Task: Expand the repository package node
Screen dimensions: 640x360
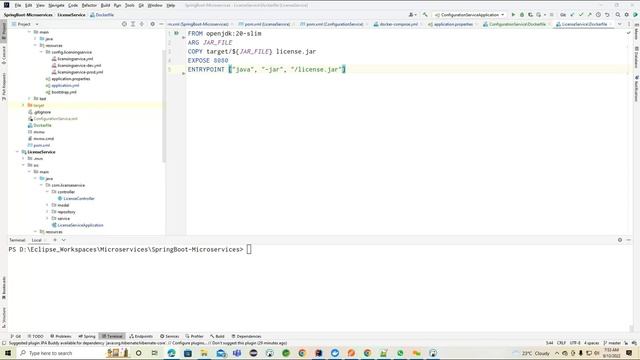Action: pyautogui.click(x=47, y=212)
